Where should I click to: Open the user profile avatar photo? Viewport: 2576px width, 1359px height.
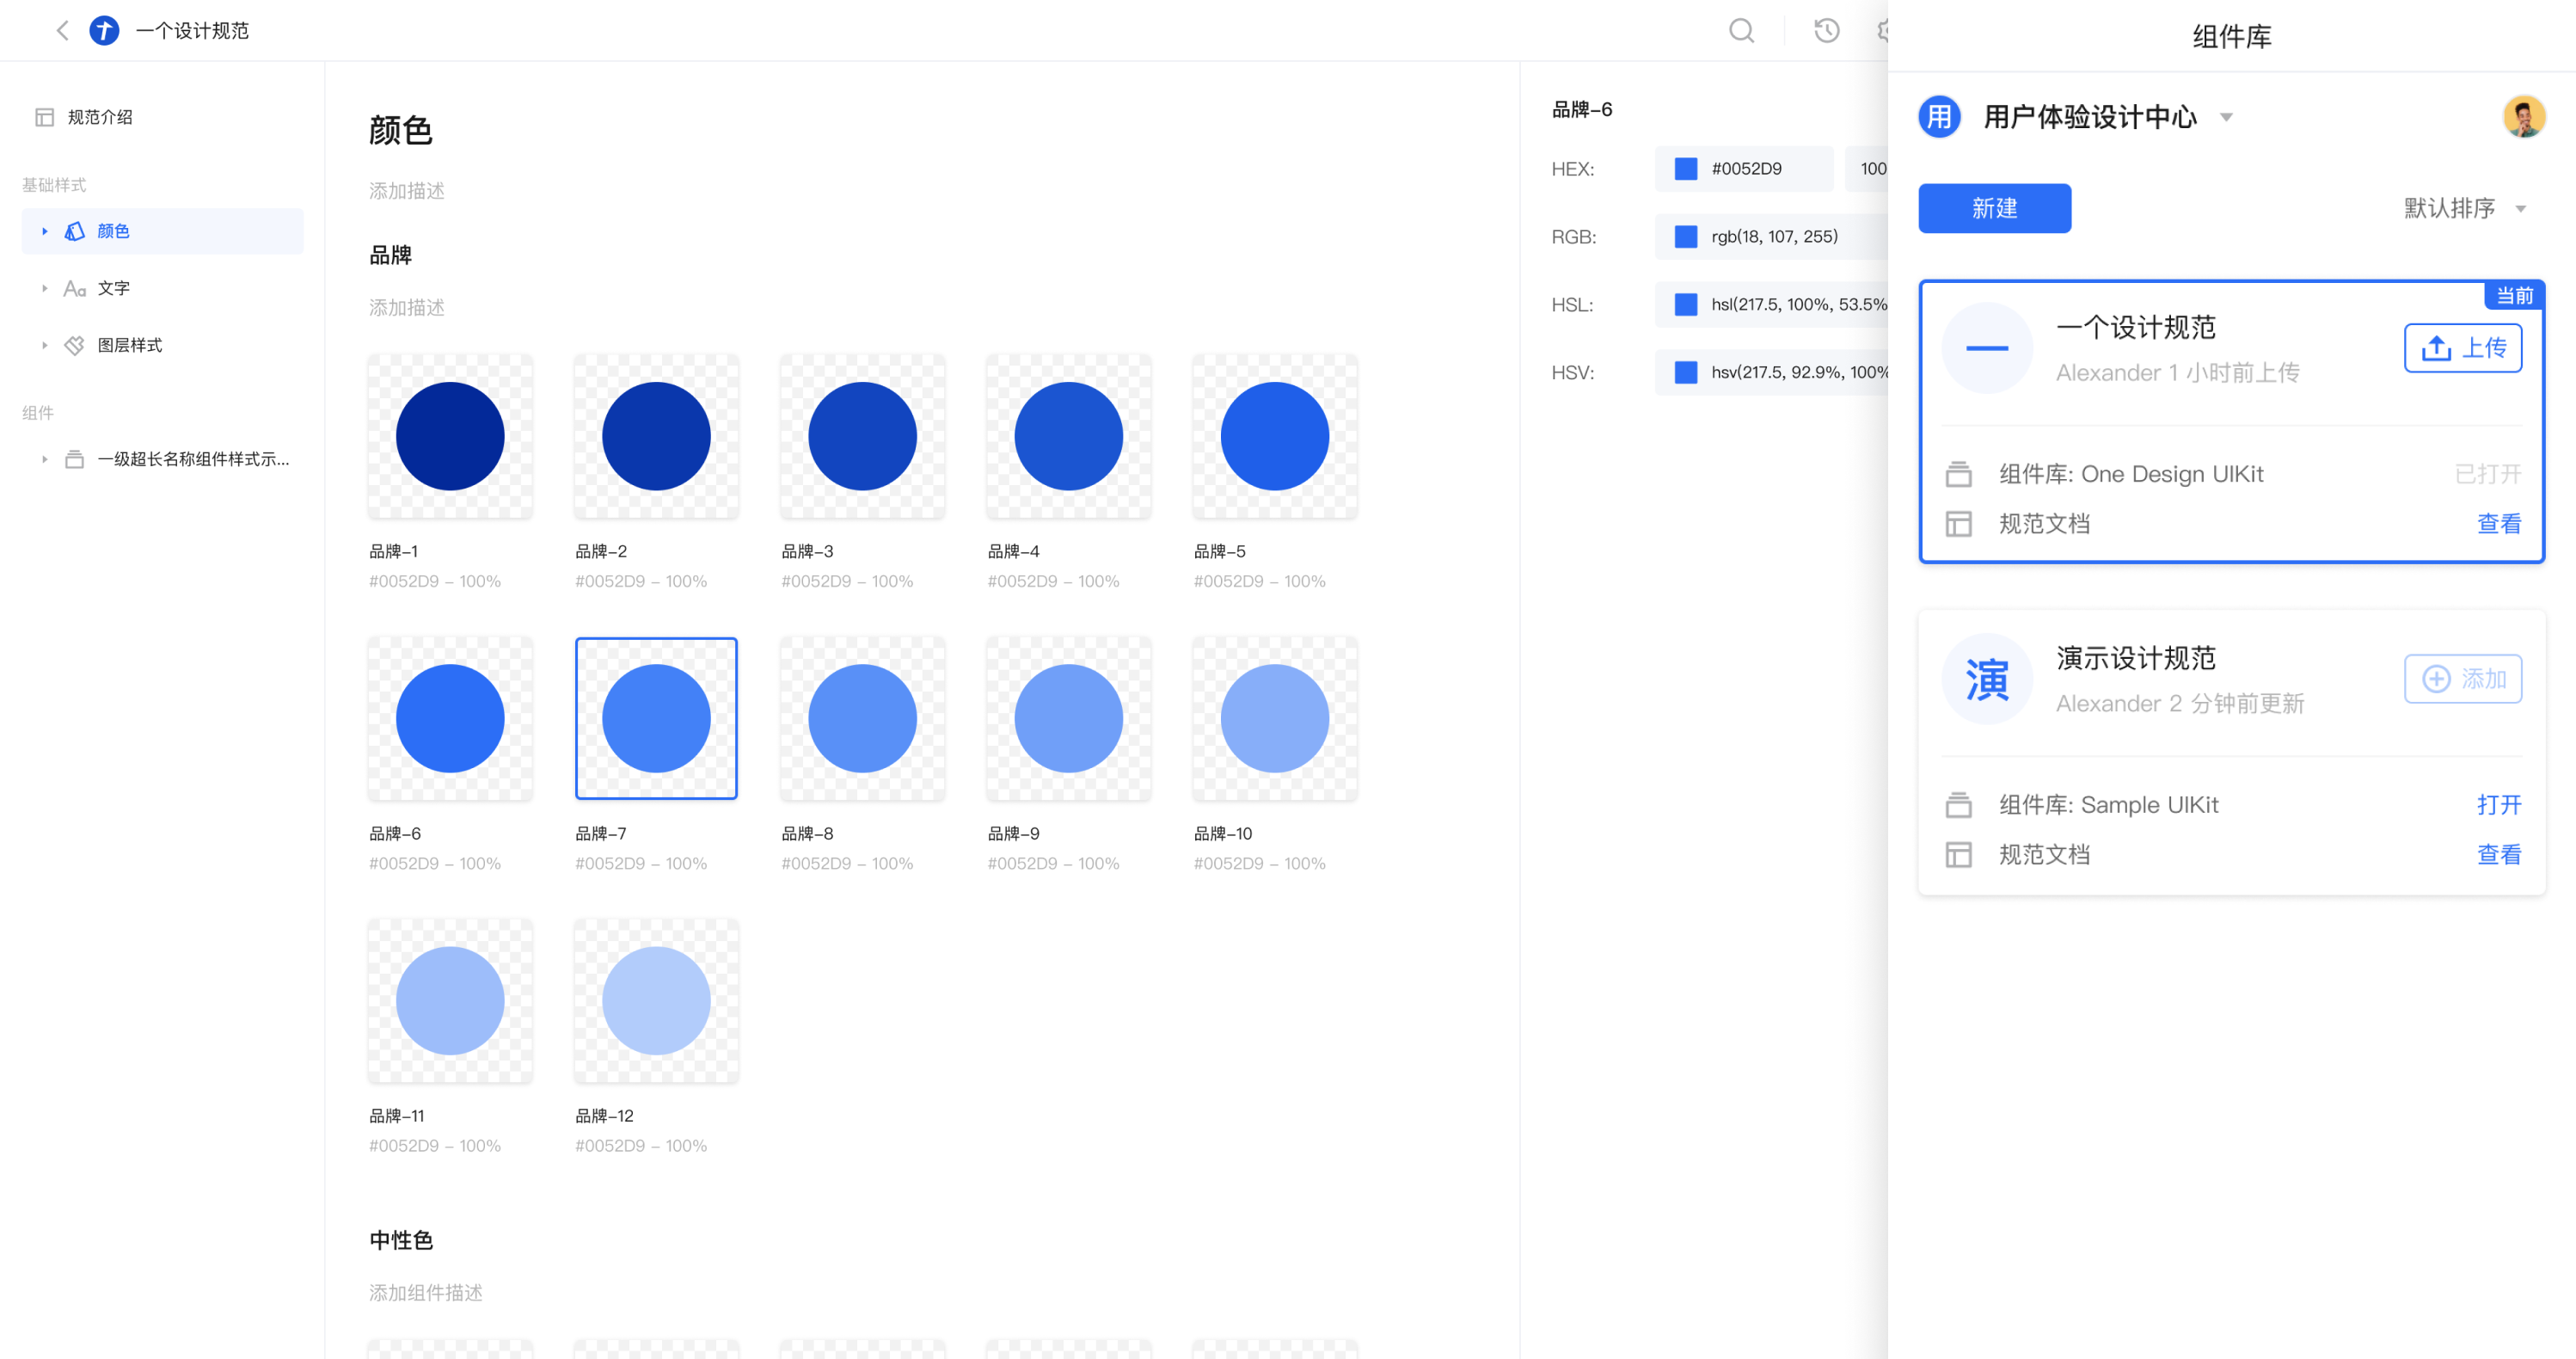(x=2524, y=117)
